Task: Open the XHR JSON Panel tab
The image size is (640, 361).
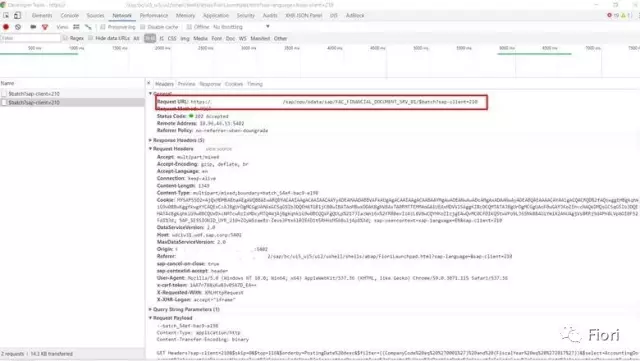Action: tap(304, 16)
